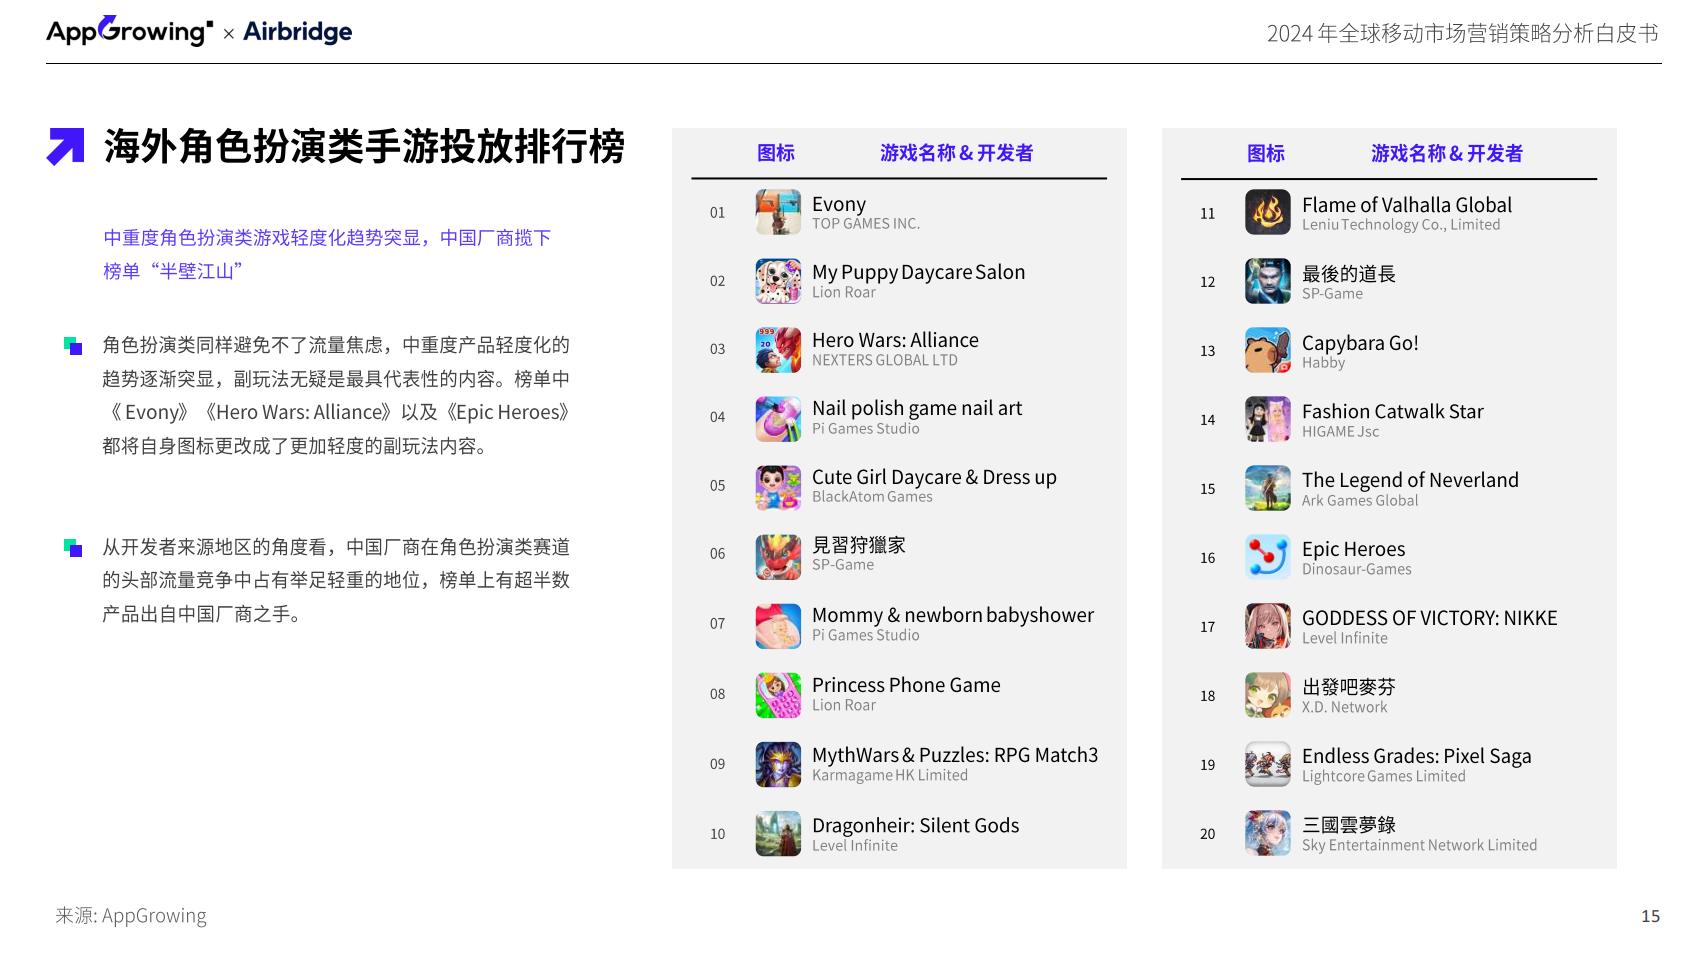Select MythWars & Puzzles: RPG Match3 title

955,755
